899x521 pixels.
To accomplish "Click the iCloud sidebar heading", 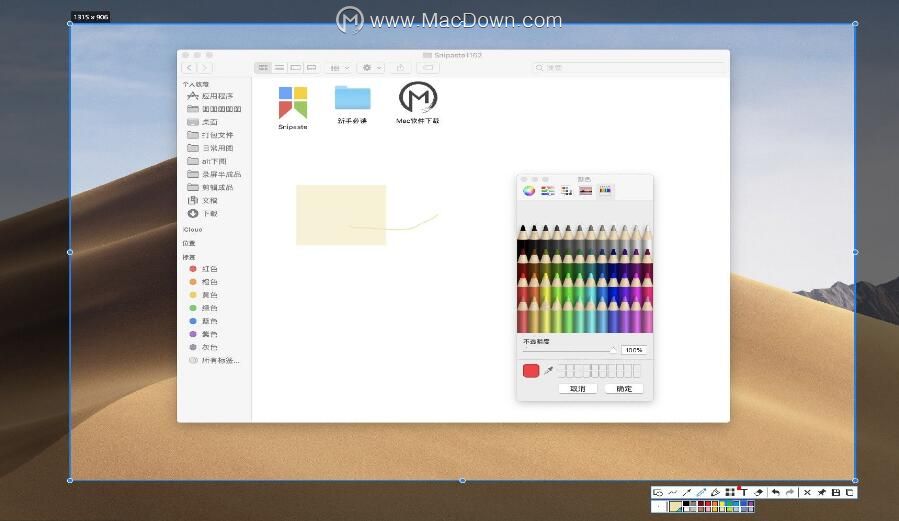I will click(x=193, y=229).
